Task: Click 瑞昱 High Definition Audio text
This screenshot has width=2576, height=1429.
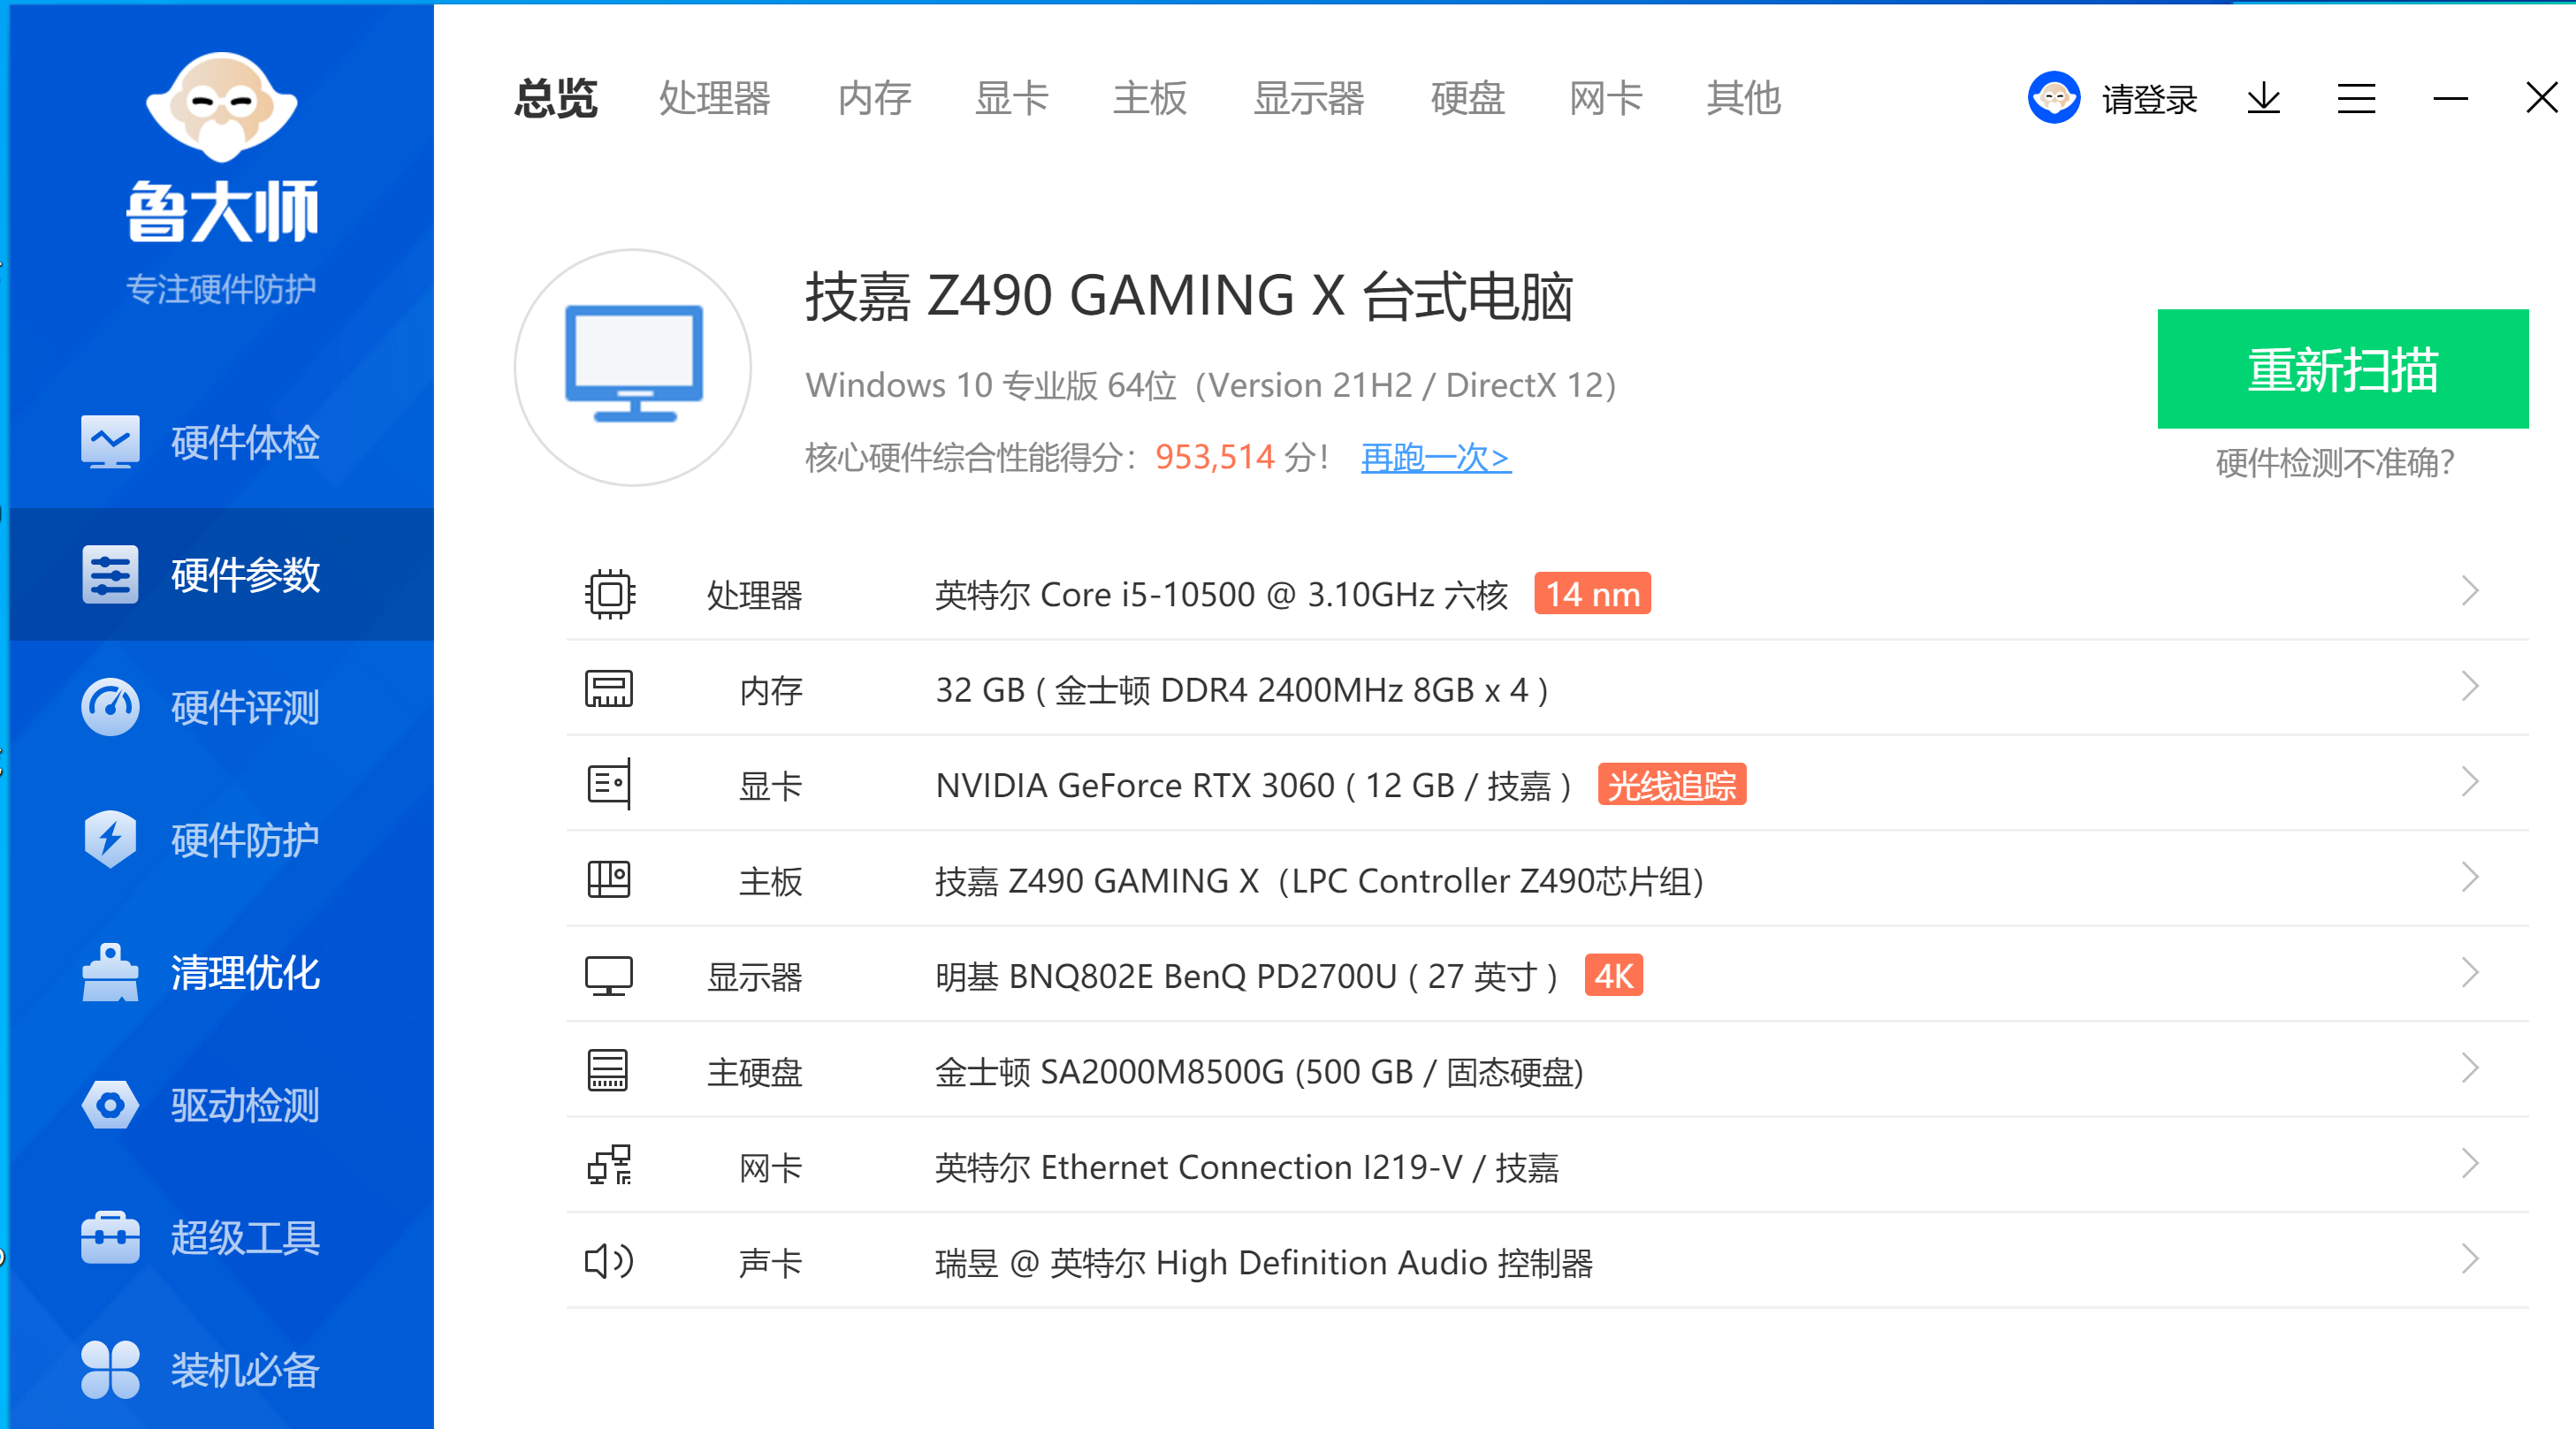Action: click(1264, 1263)
